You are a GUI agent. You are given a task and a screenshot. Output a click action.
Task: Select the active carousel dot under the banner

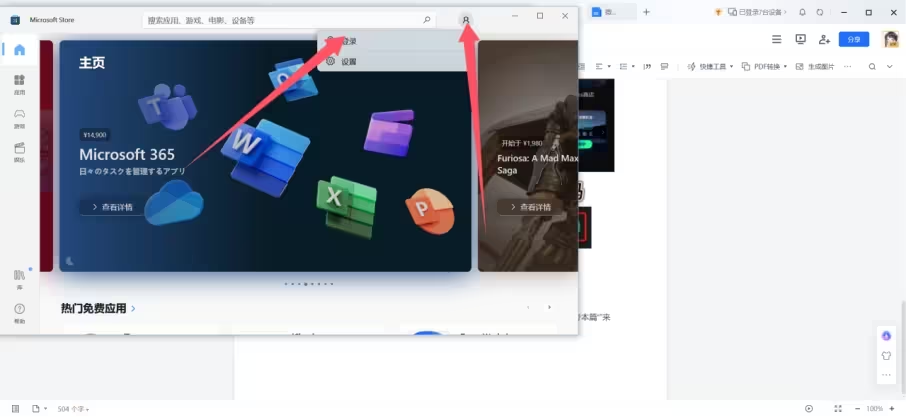pos(306,284)
